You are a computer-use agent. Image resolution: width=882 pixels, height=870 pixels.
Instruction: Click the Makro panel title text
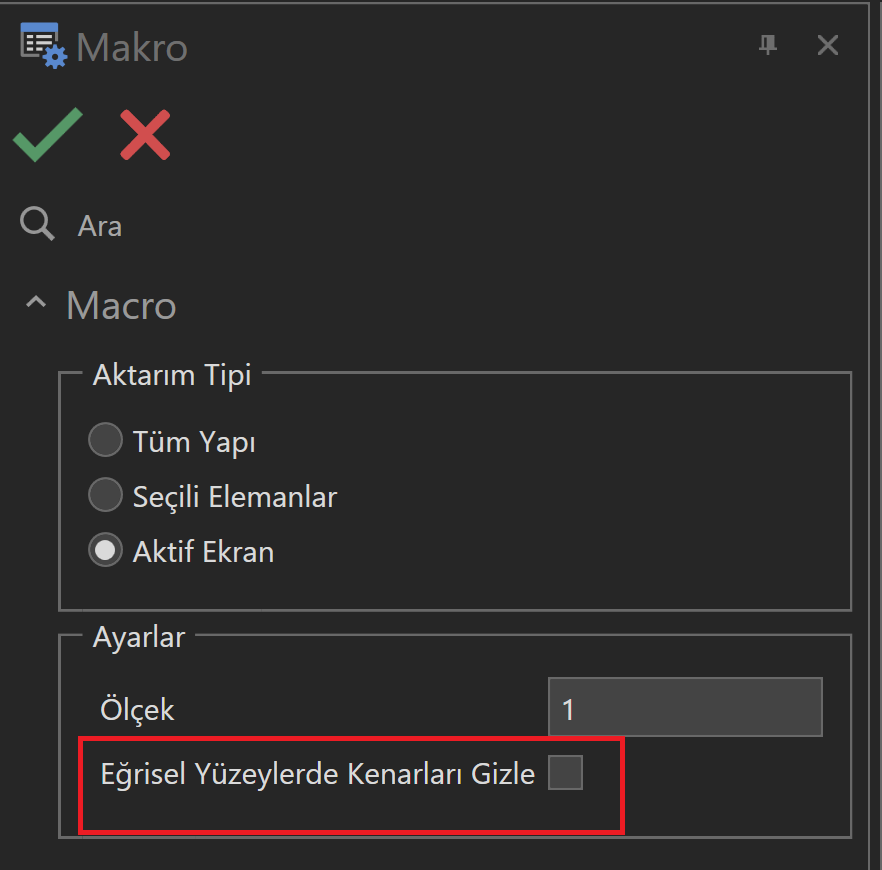[x=132, y=47]
